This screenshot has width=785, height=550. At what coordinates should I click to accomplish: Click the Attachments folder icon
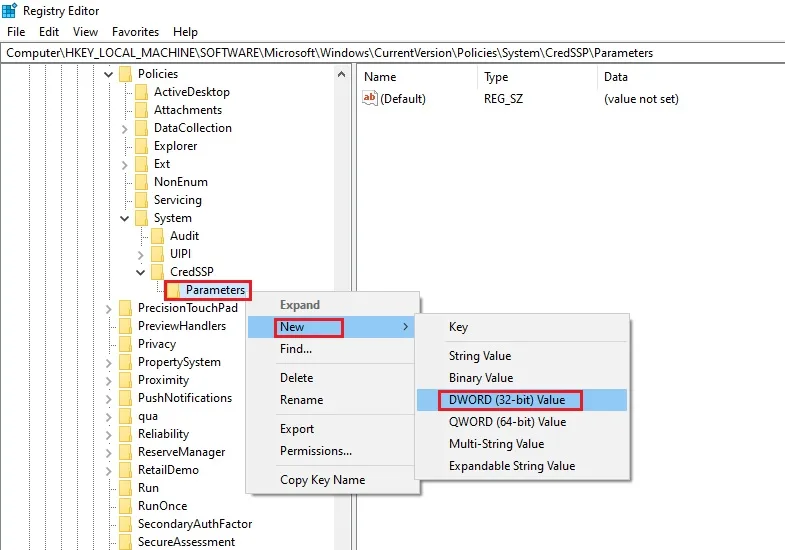tap(142, 110)
